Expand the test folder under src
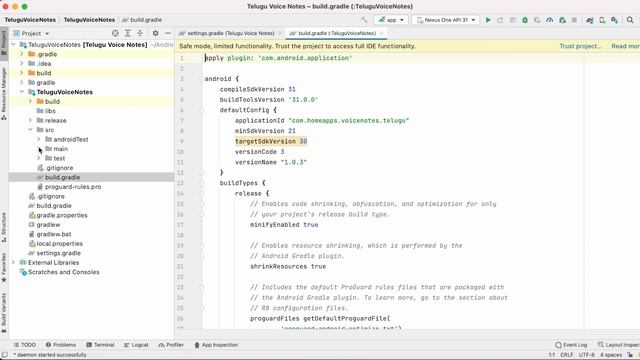Image resolution: width=640 pixels, height=360 pixels. tap(39, 158)
